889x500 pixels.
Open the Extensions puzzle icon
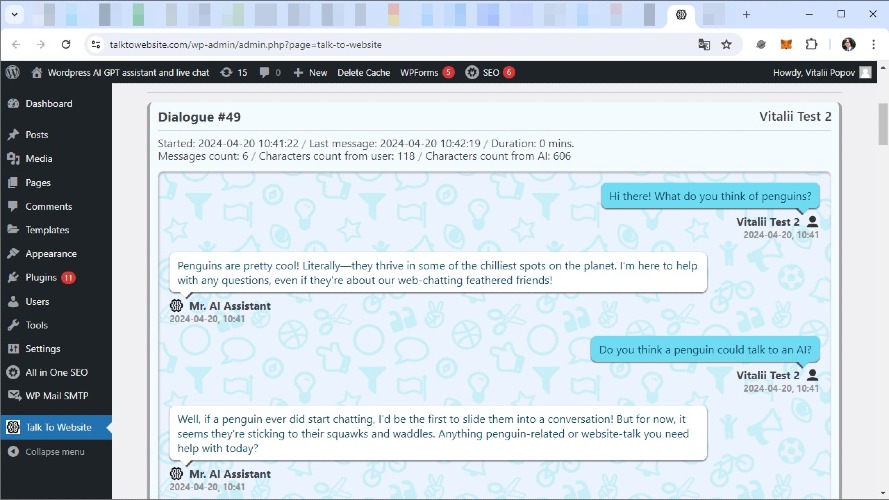(811, 44)
